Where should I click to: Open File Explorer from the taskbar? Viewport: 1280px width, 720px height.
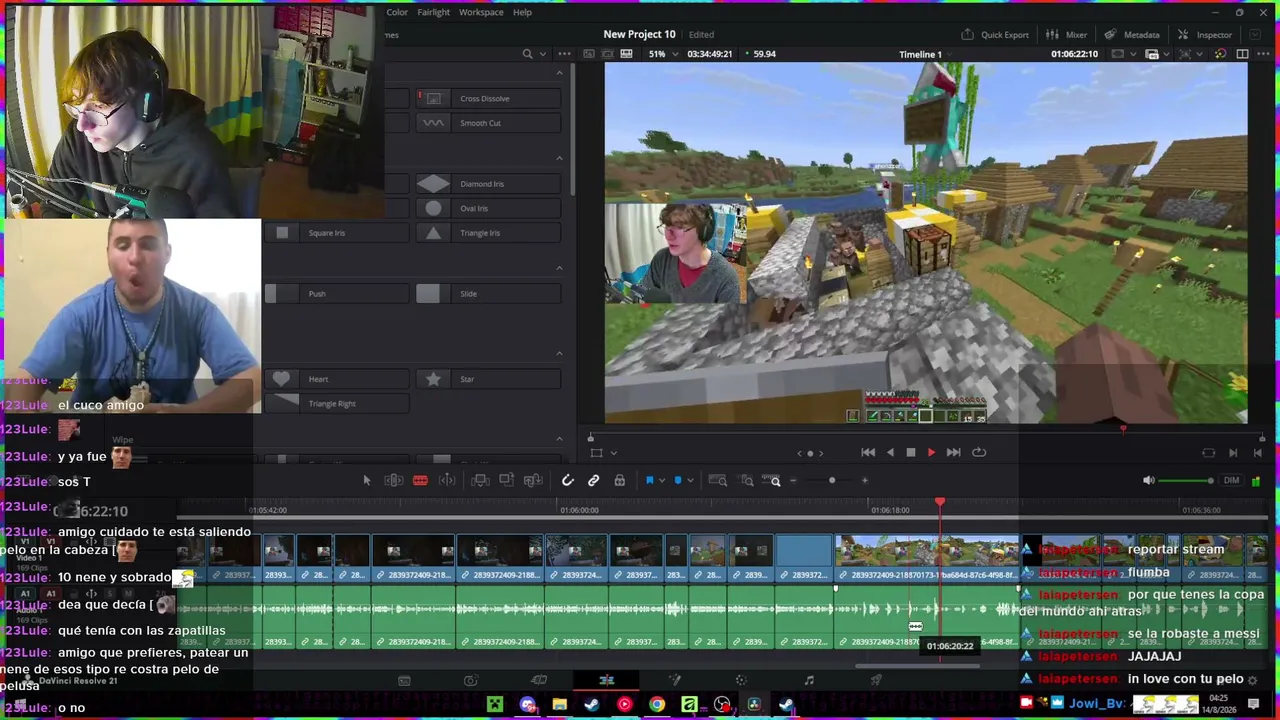point(560,705)
